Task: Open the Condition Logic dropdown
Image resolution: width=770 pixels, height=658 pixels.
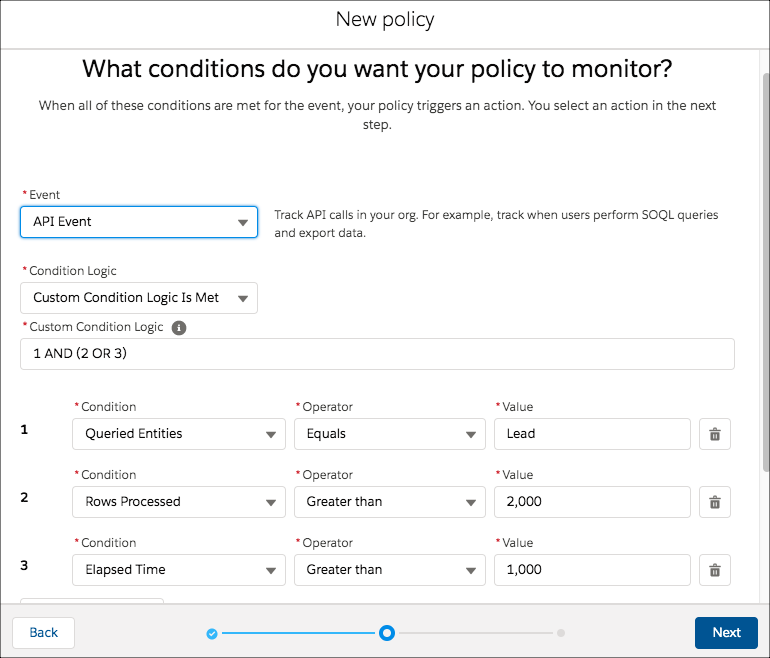Action: click(139, 298)
